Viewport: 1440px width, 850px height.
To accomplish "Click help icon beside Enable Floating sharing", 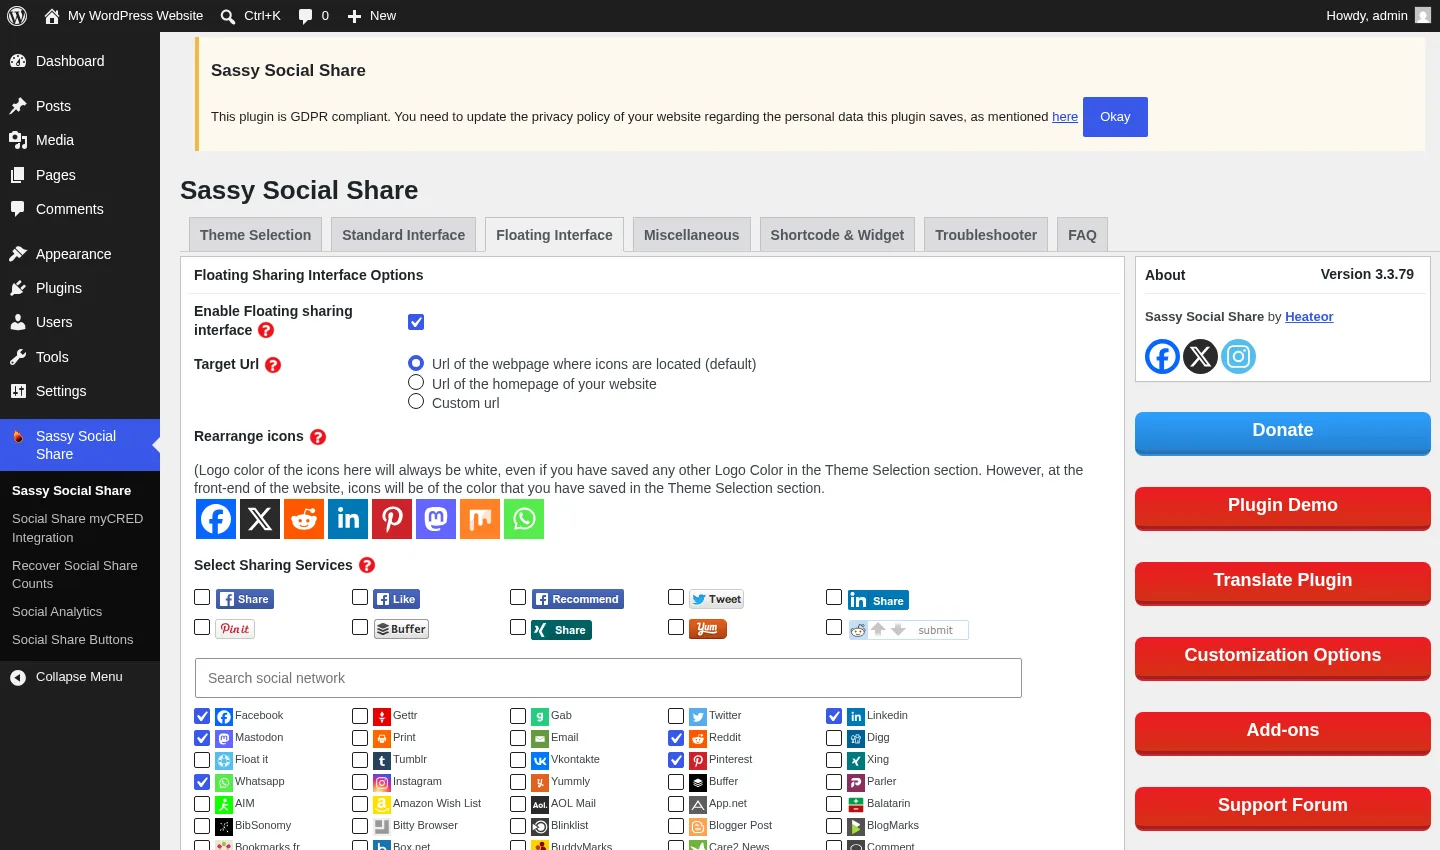I will (x=266, y=330).
